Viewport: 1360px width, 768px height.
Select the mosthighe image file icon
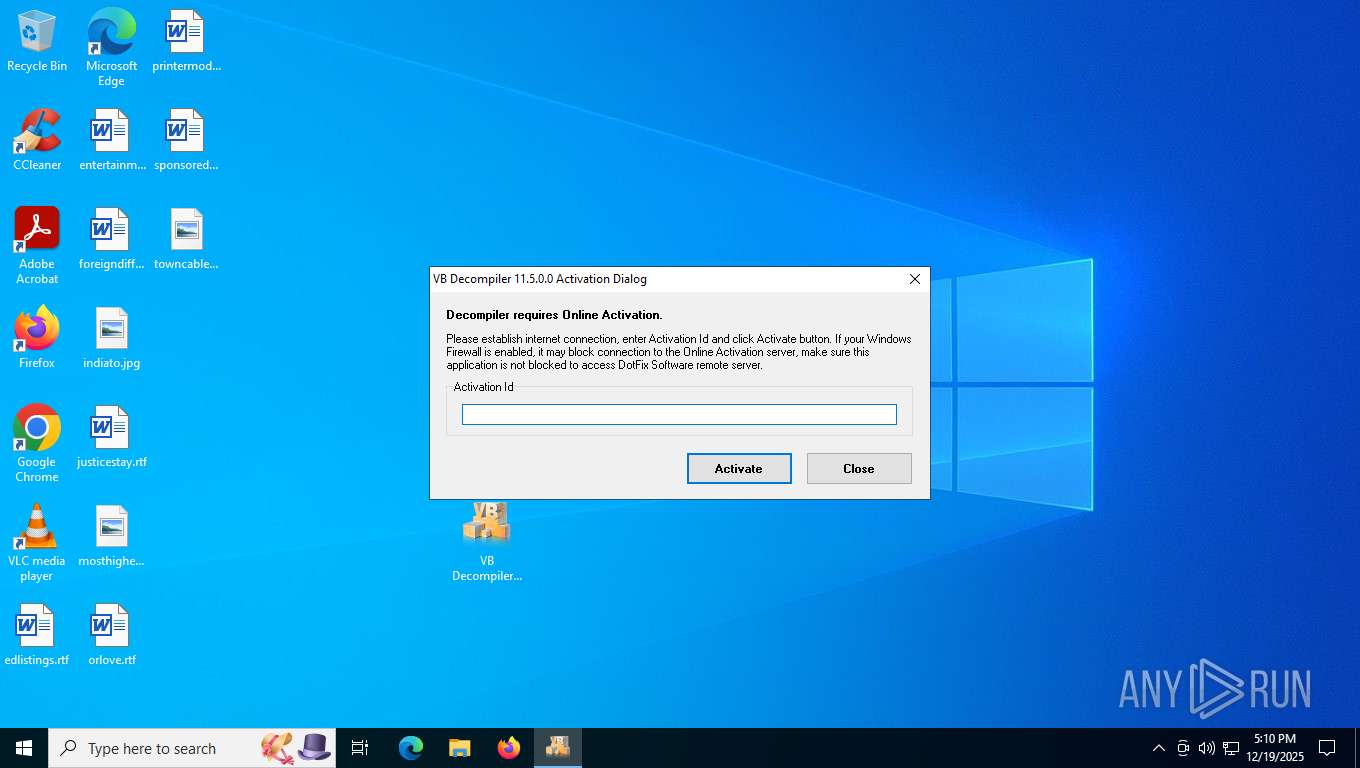(111, 537)
